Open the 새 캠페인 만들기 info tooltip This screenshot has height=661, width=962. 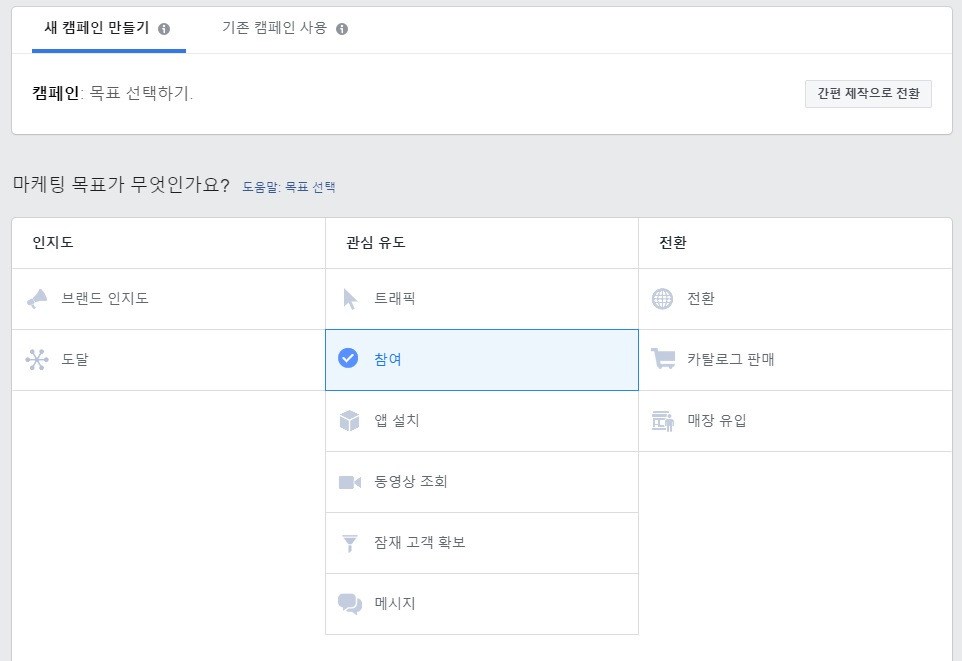pos(166,29)
